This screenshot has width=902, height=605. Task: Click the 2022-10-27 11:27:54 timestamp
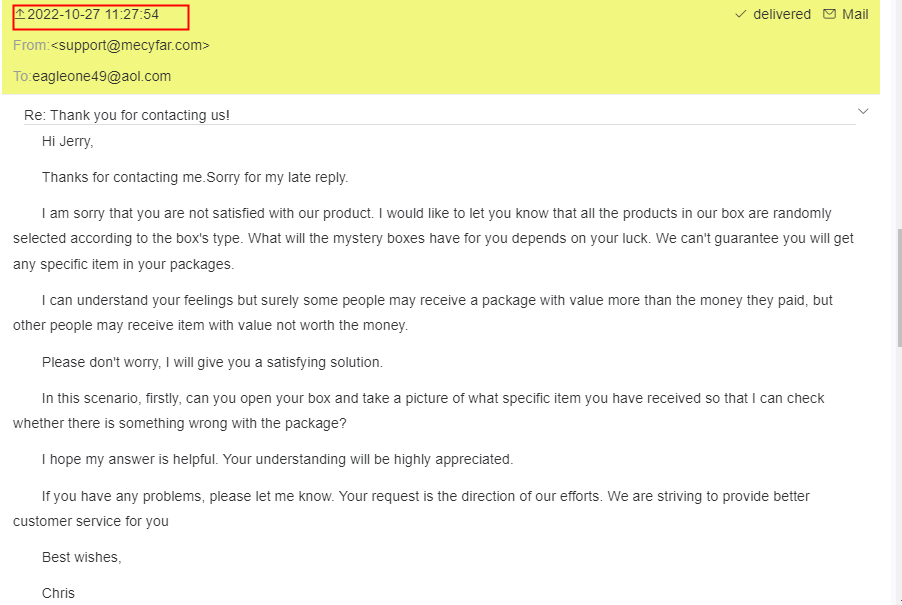[x=93, y=15]
